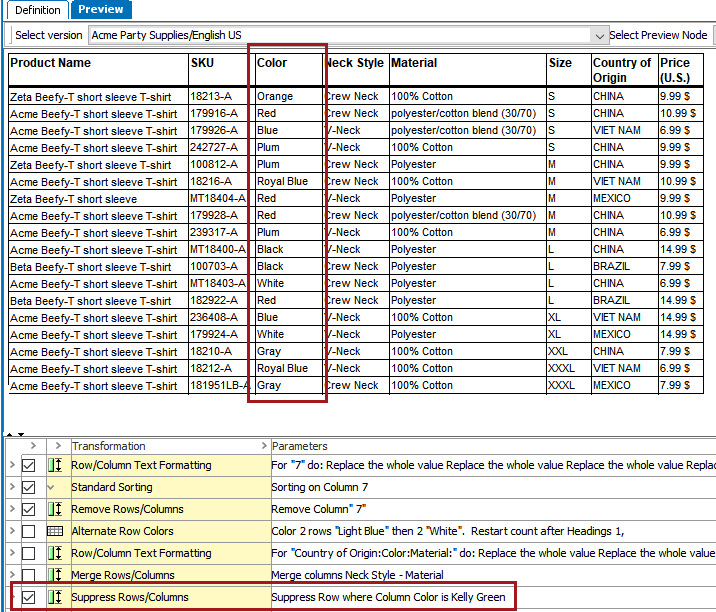
Task: Click the Transformation column header
Action: click(x=108, y=446)
